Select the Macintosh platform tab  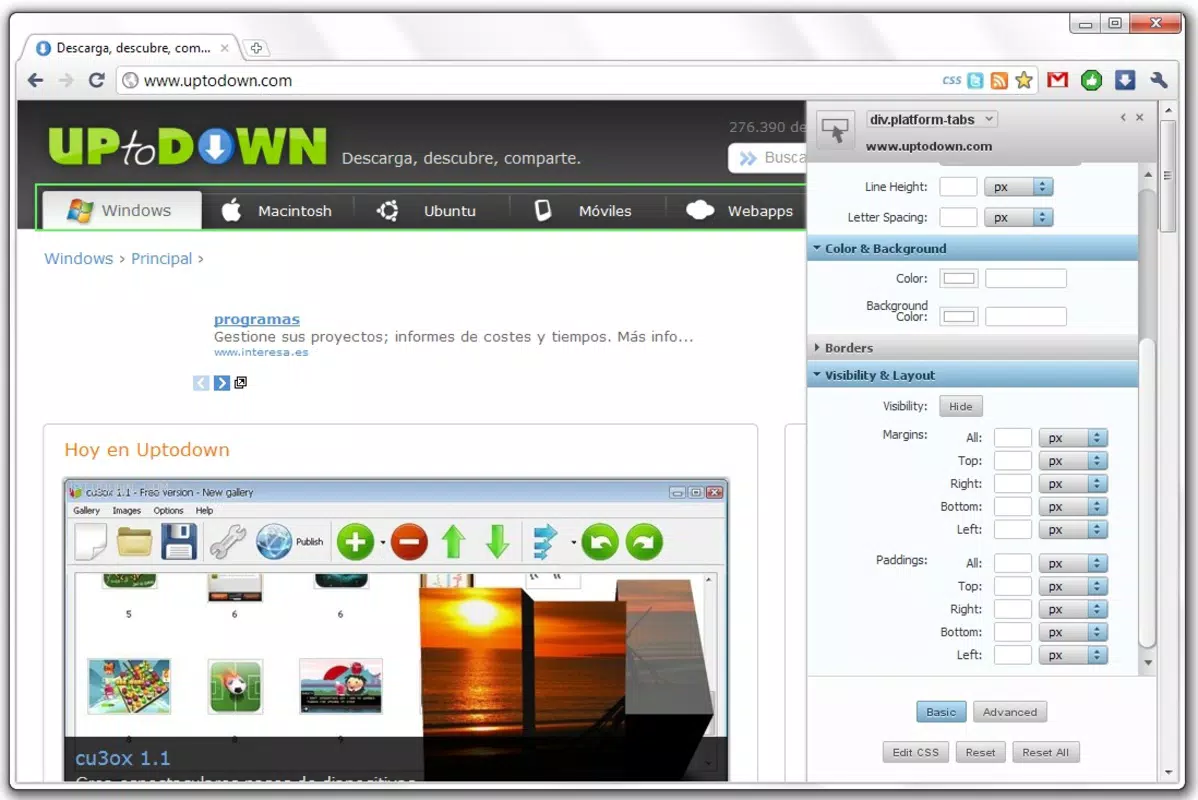(x=277, y=210)
